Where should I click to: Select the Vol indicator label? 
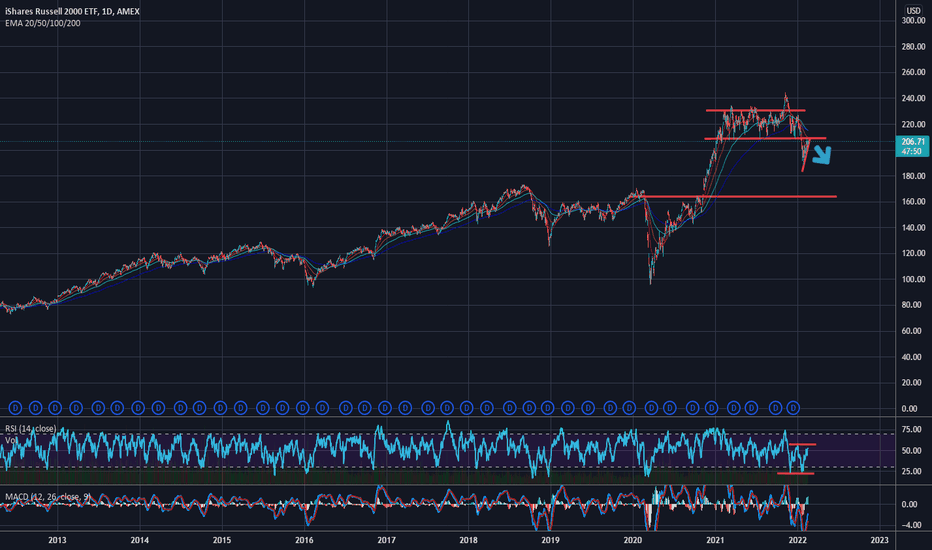tap(11, 440)
